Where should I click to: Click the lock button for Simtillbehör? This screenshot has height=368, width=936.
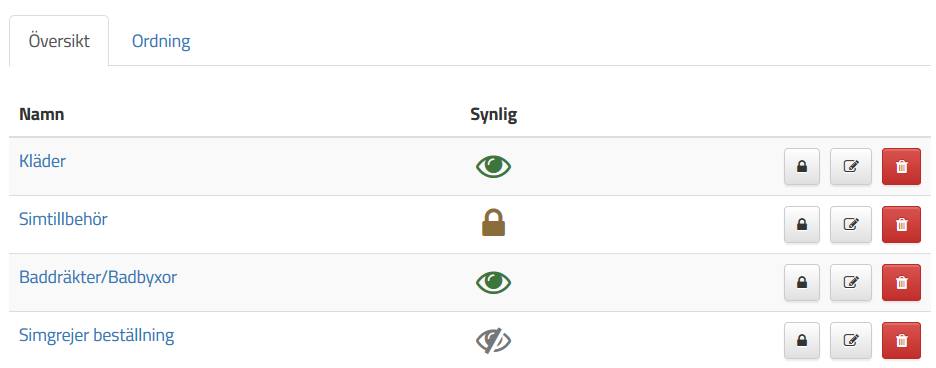click(x=802, y=225)
